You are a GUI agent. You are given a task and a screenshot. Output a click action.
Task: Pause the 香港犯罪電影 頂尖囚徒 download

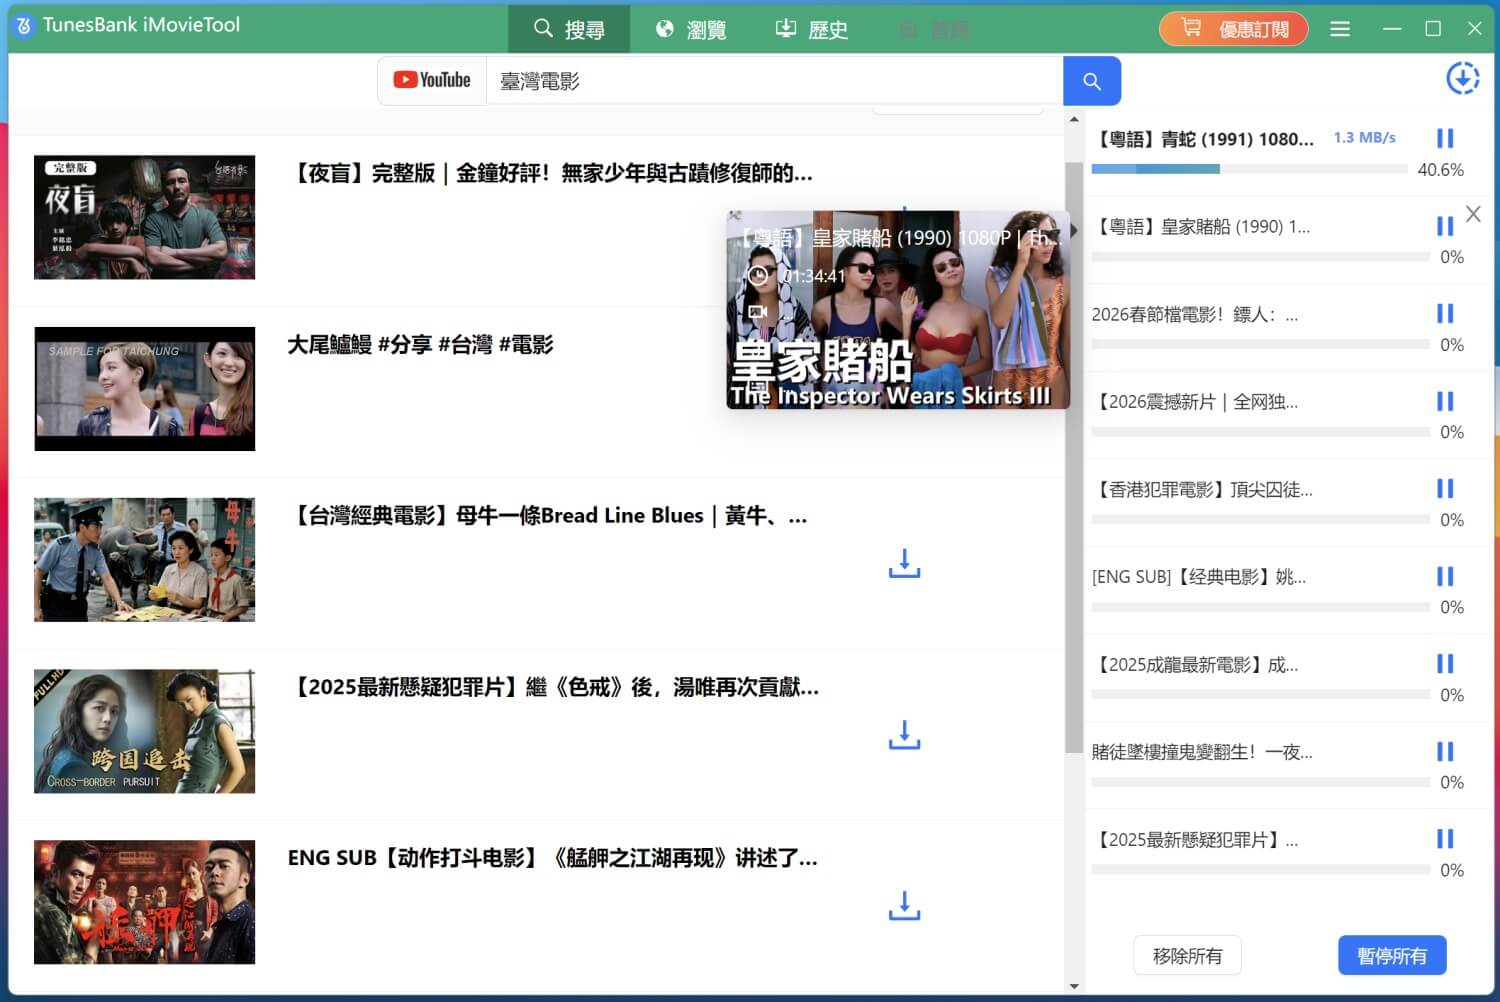click(1445, 489)
